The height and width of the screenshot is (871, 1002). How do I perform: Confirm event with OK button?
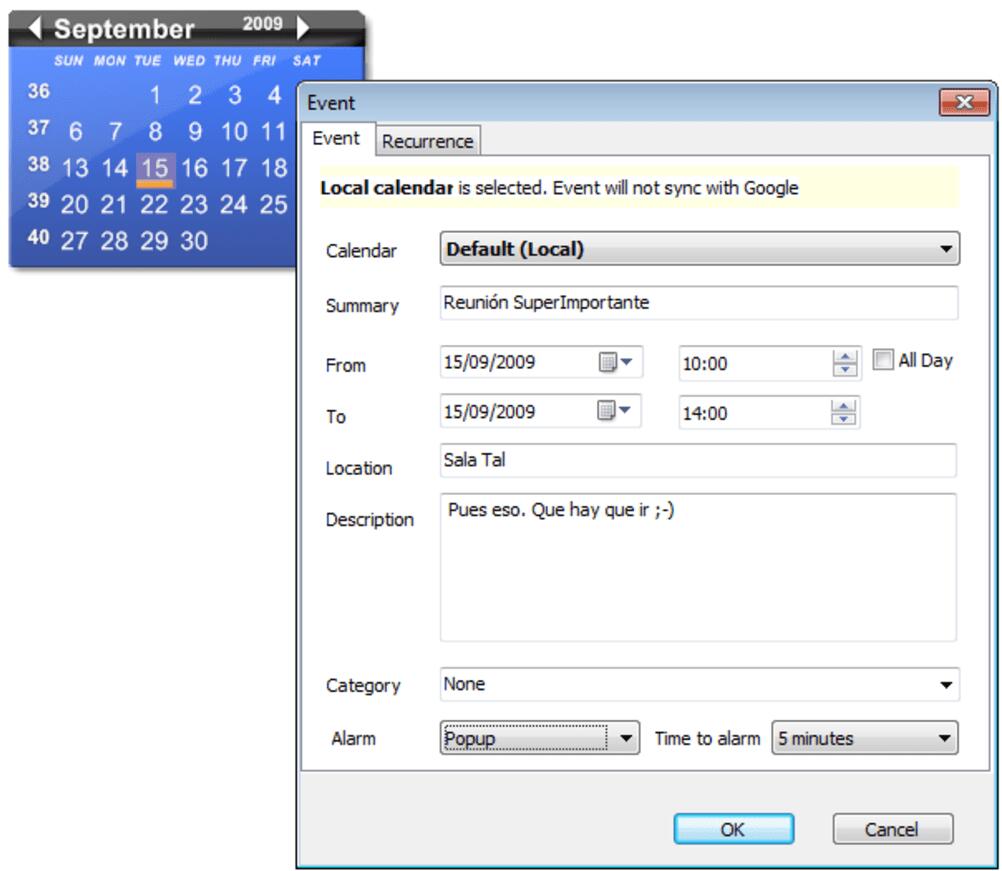(733, 829)
